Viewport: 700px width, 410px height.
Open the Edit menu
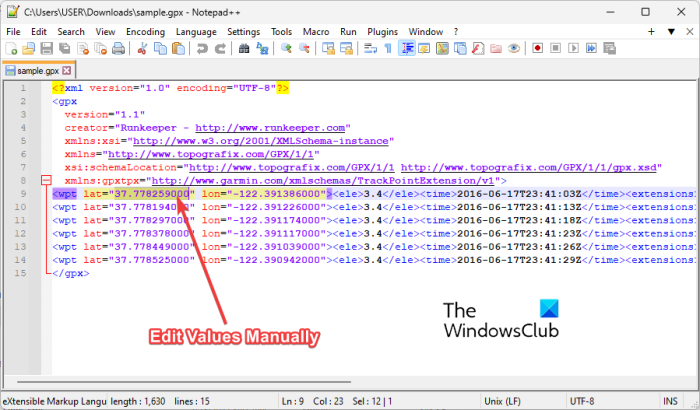pos(39,32)
